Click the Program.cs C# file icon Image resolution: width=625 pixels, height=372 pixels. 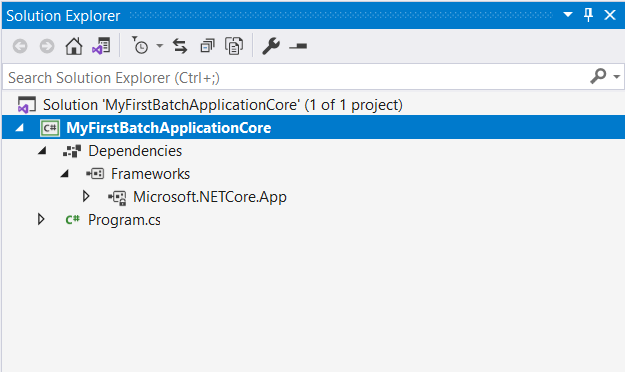[73, 220]
